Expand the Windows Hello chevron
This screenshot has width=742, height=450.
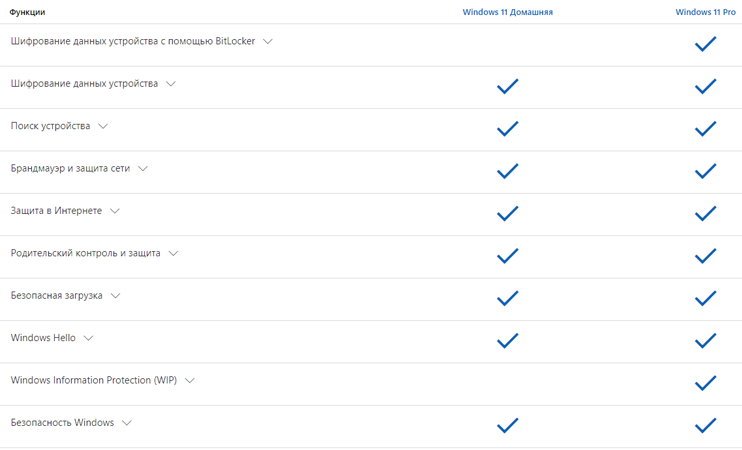tap(88, 338)
